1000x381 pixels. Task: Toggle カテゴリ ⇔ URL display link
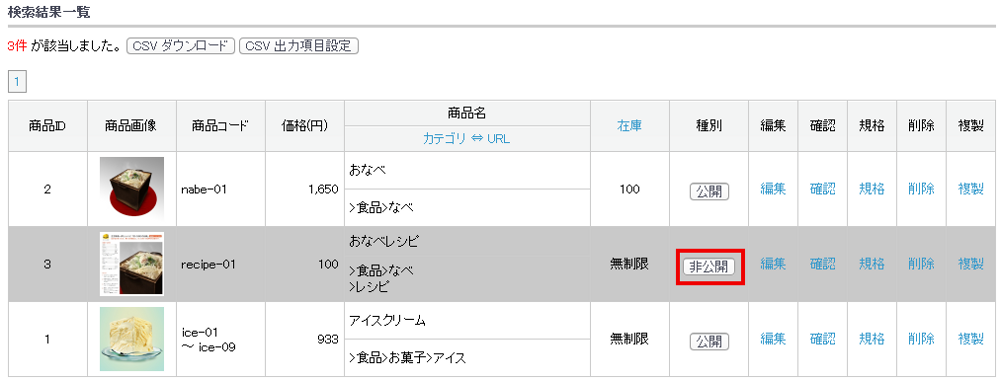click(x=466, y=138)
